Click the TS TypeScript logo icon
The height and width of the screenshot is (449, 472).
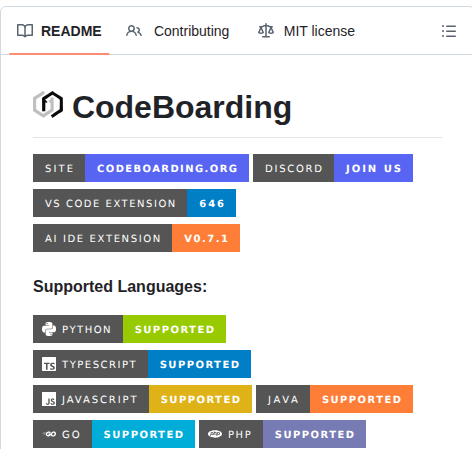49,364
